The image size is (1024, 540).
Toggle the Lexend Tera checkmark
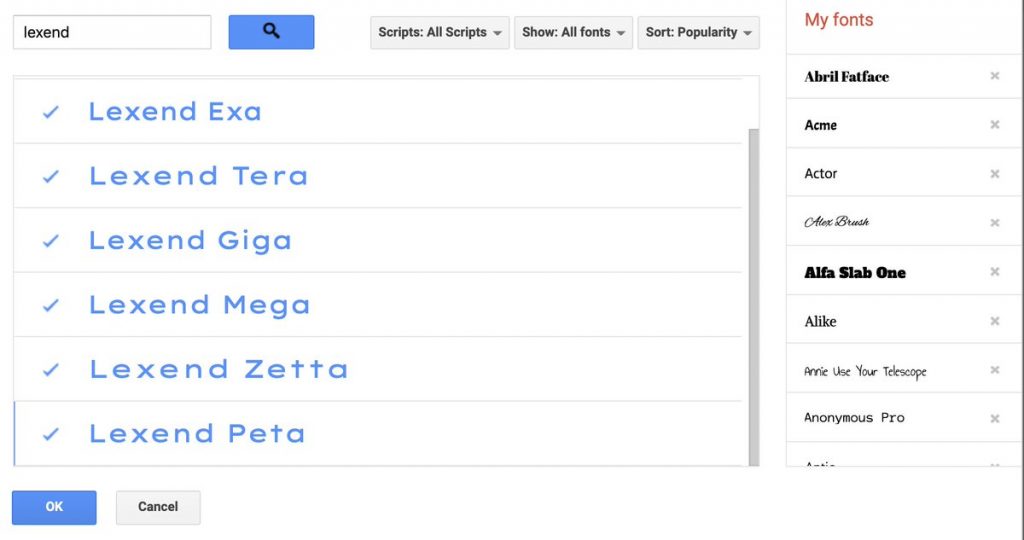click(51, 176)
